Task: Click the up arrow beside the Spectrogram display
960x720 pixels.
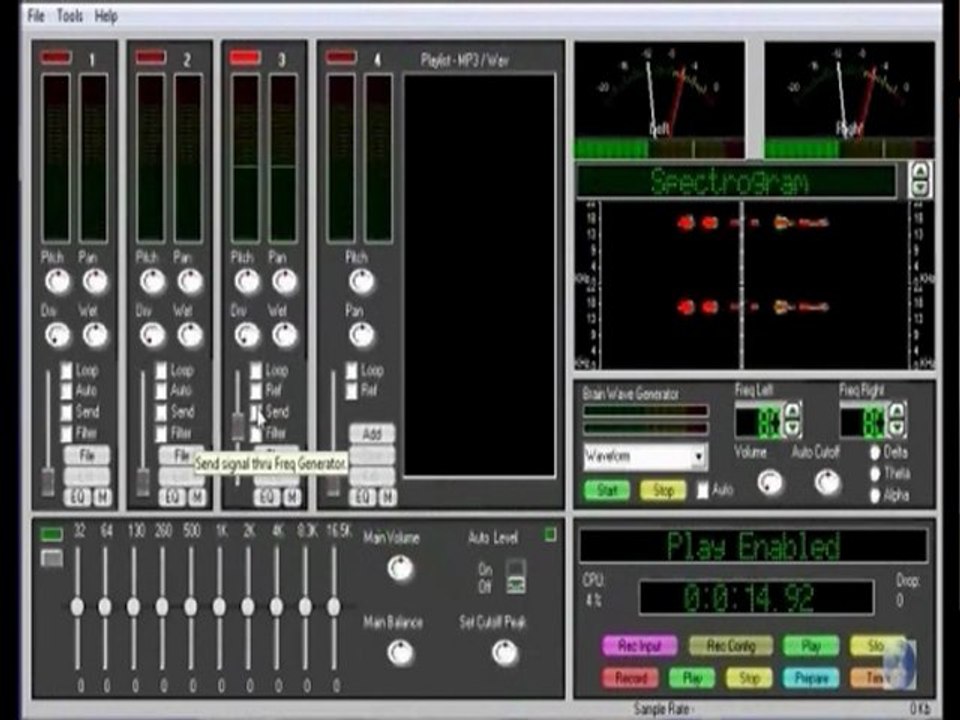Action: coord(920,171)
